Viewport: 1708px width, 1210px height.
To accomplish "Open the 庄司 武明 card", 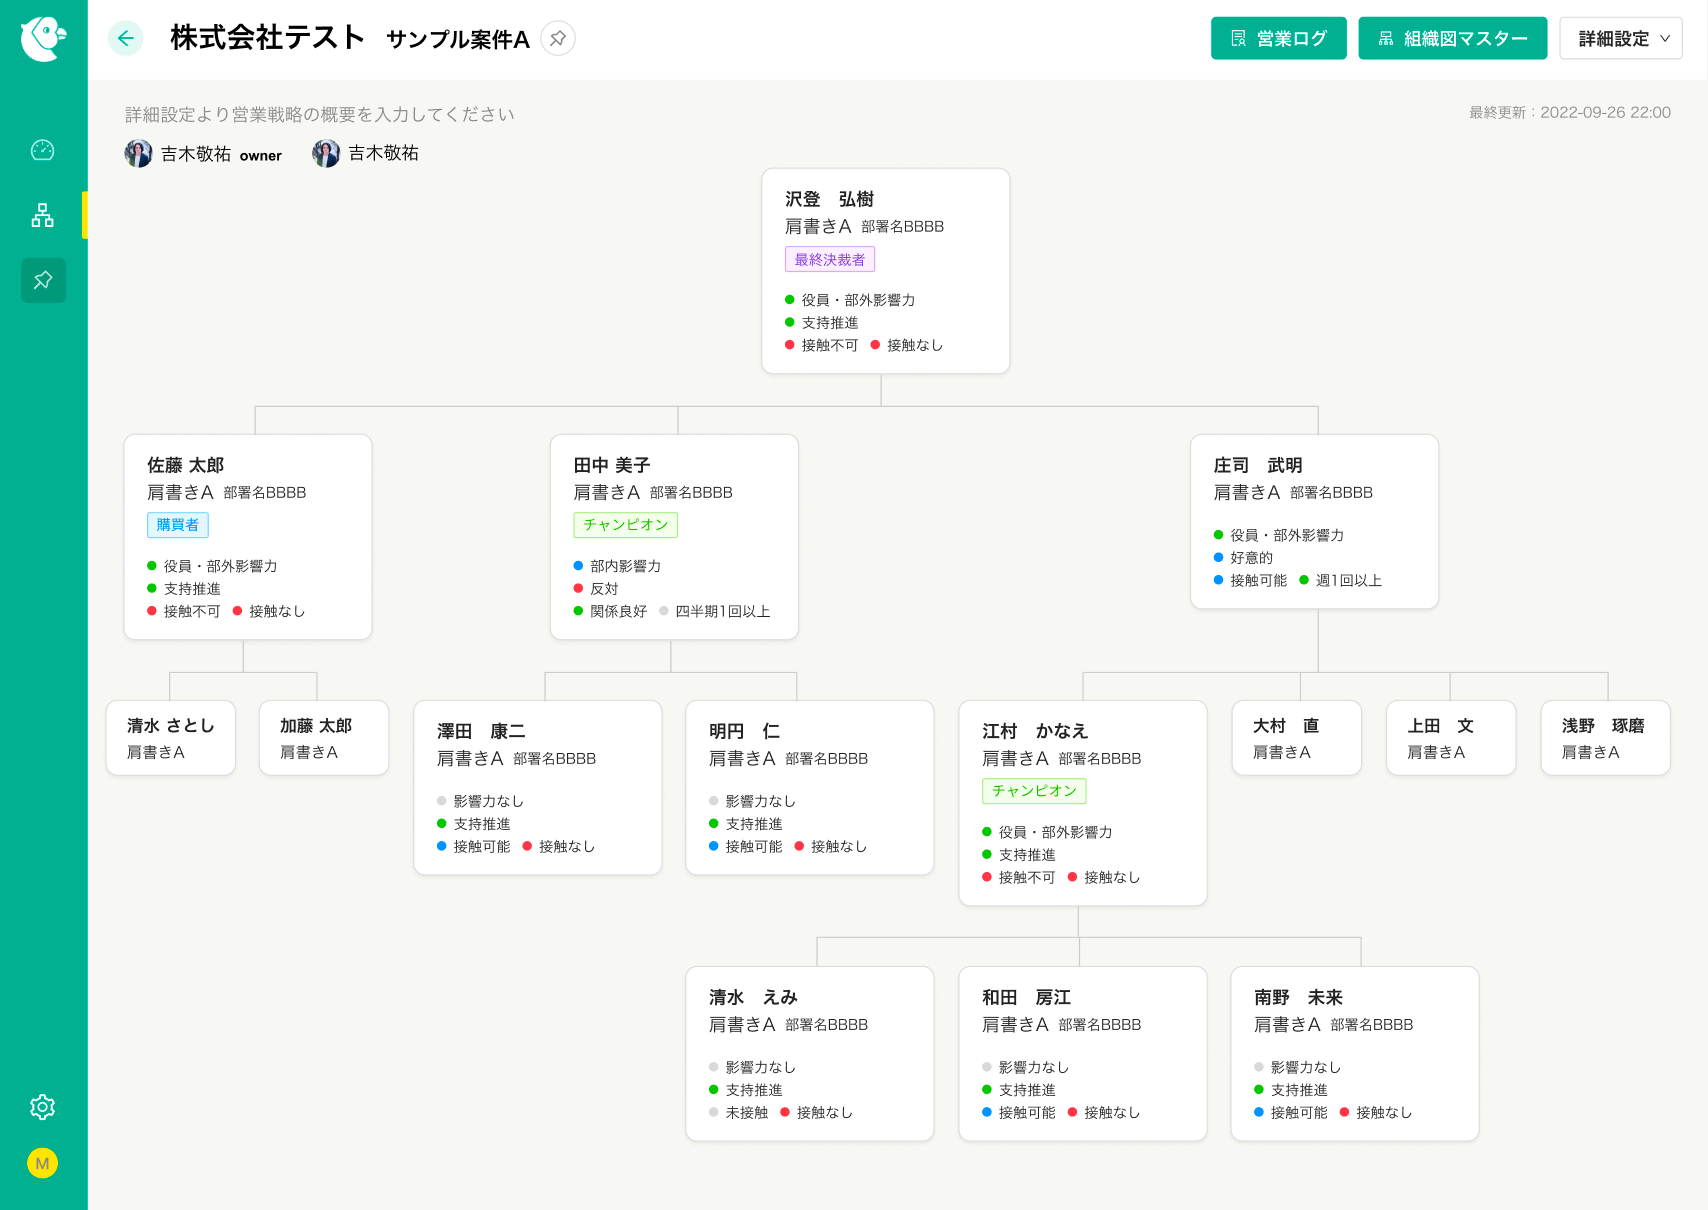I will tap(1314, 521).
